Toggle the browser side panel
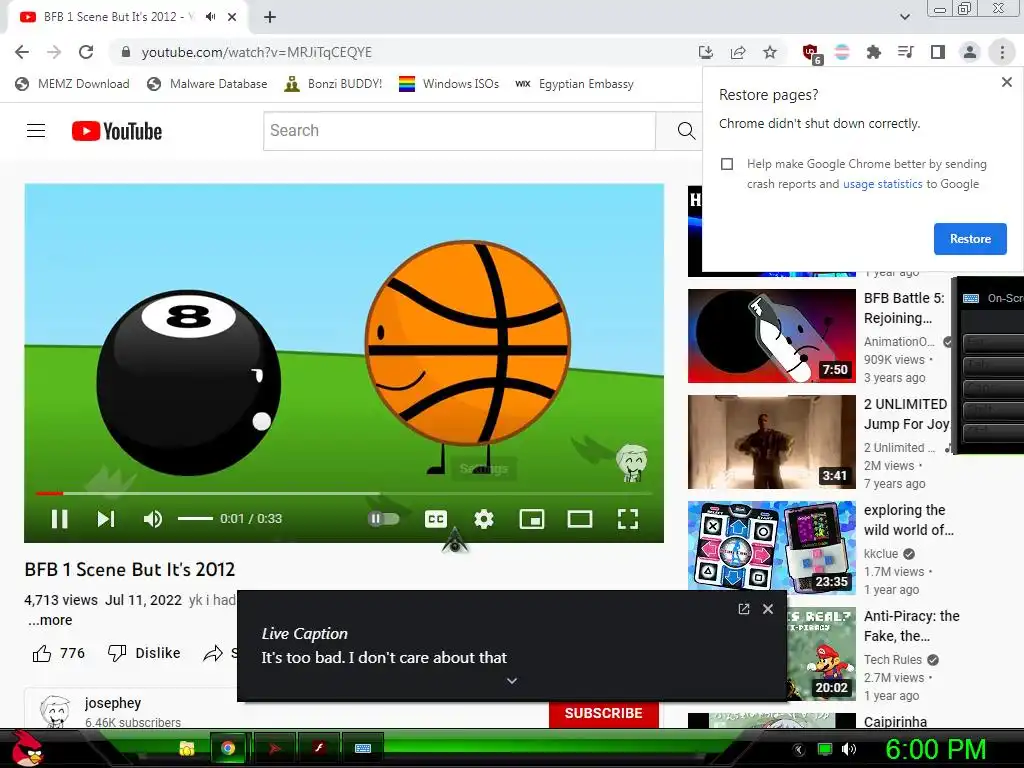 938,52
